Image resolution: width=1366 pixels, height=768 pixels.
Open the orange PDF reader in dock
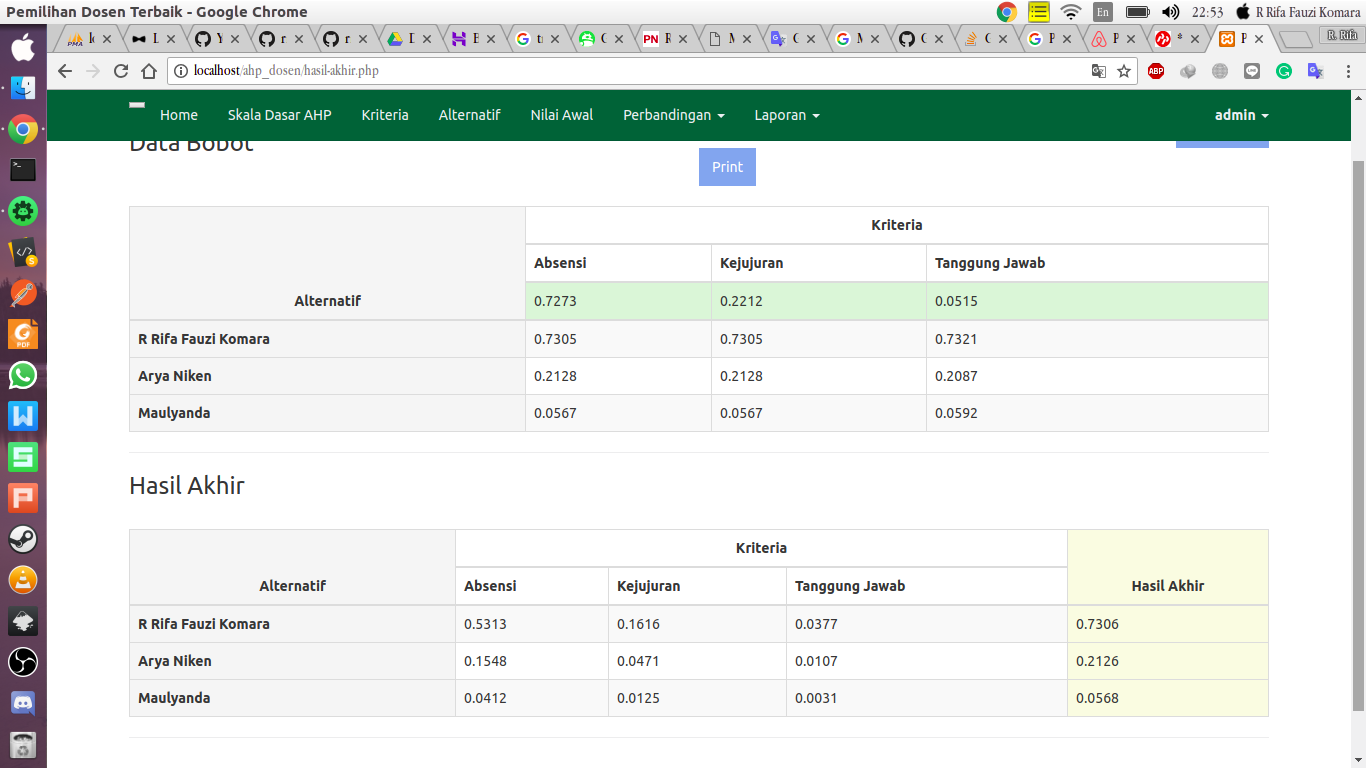click(23, 334)
